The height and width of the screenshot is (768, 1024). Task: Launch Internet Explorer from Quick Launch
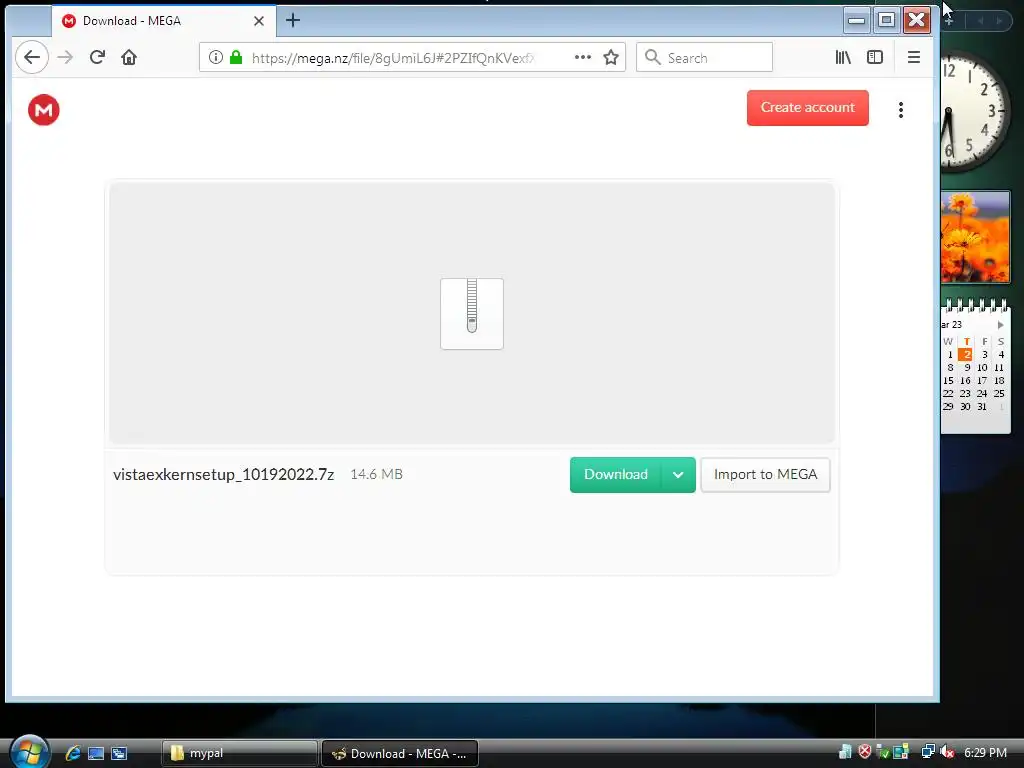pos(72,753)
